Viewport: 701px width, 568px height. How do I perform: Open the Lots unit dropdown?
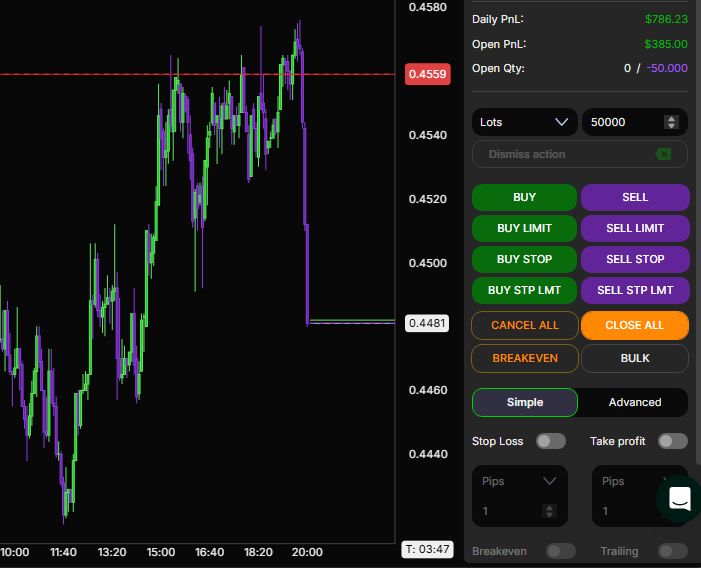point(524,122)
